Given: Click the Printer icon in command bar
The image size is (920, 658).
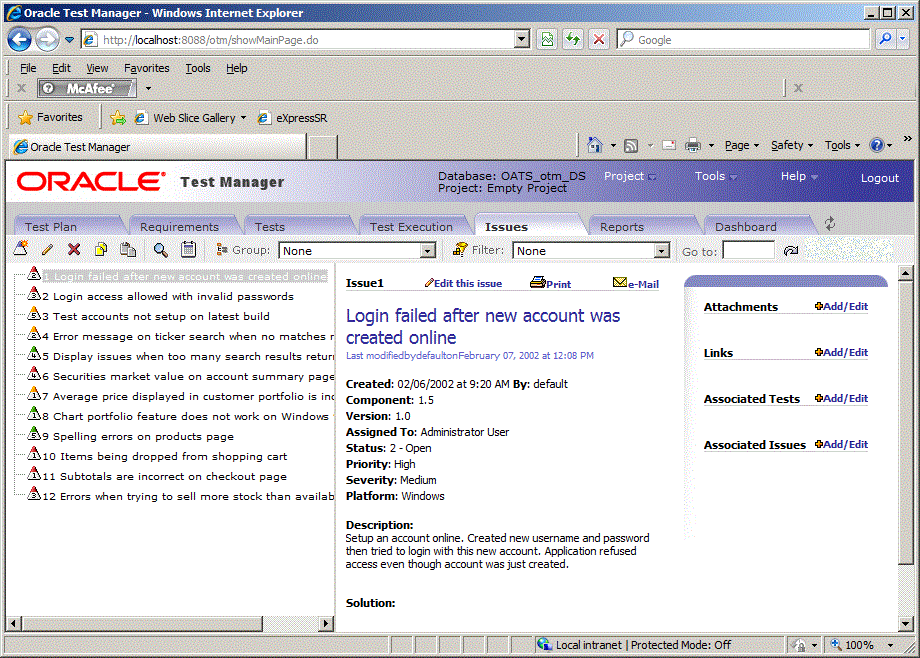Looking at the screenshot, I should click(x=693, y=145).
